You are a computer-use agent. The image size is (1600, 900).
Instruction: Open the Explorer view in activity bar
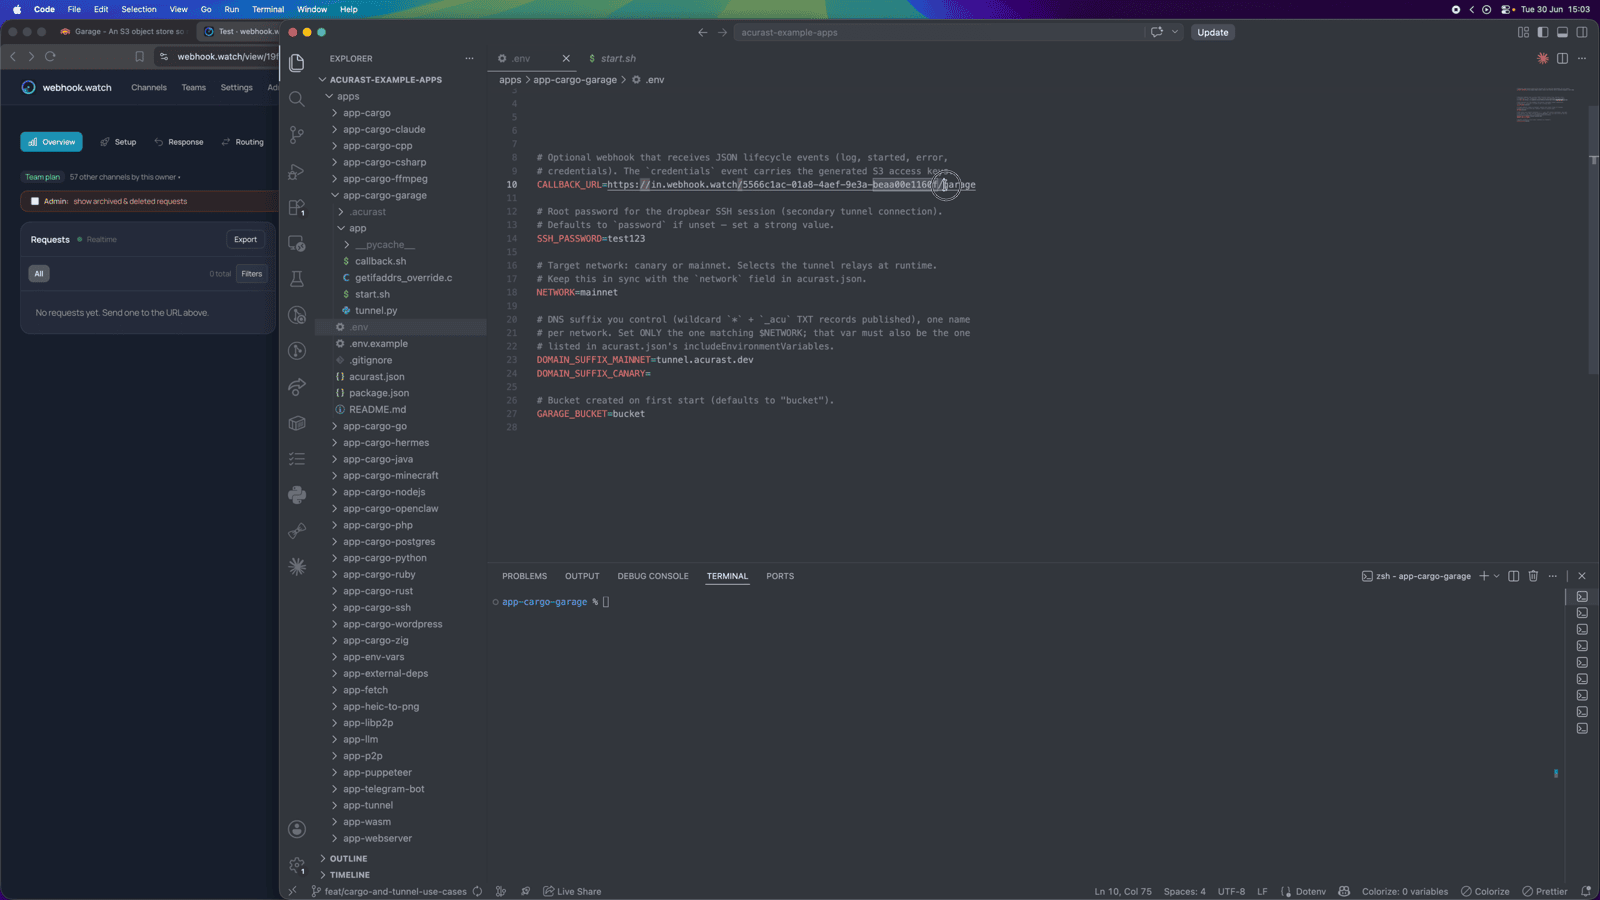point(297,63)
